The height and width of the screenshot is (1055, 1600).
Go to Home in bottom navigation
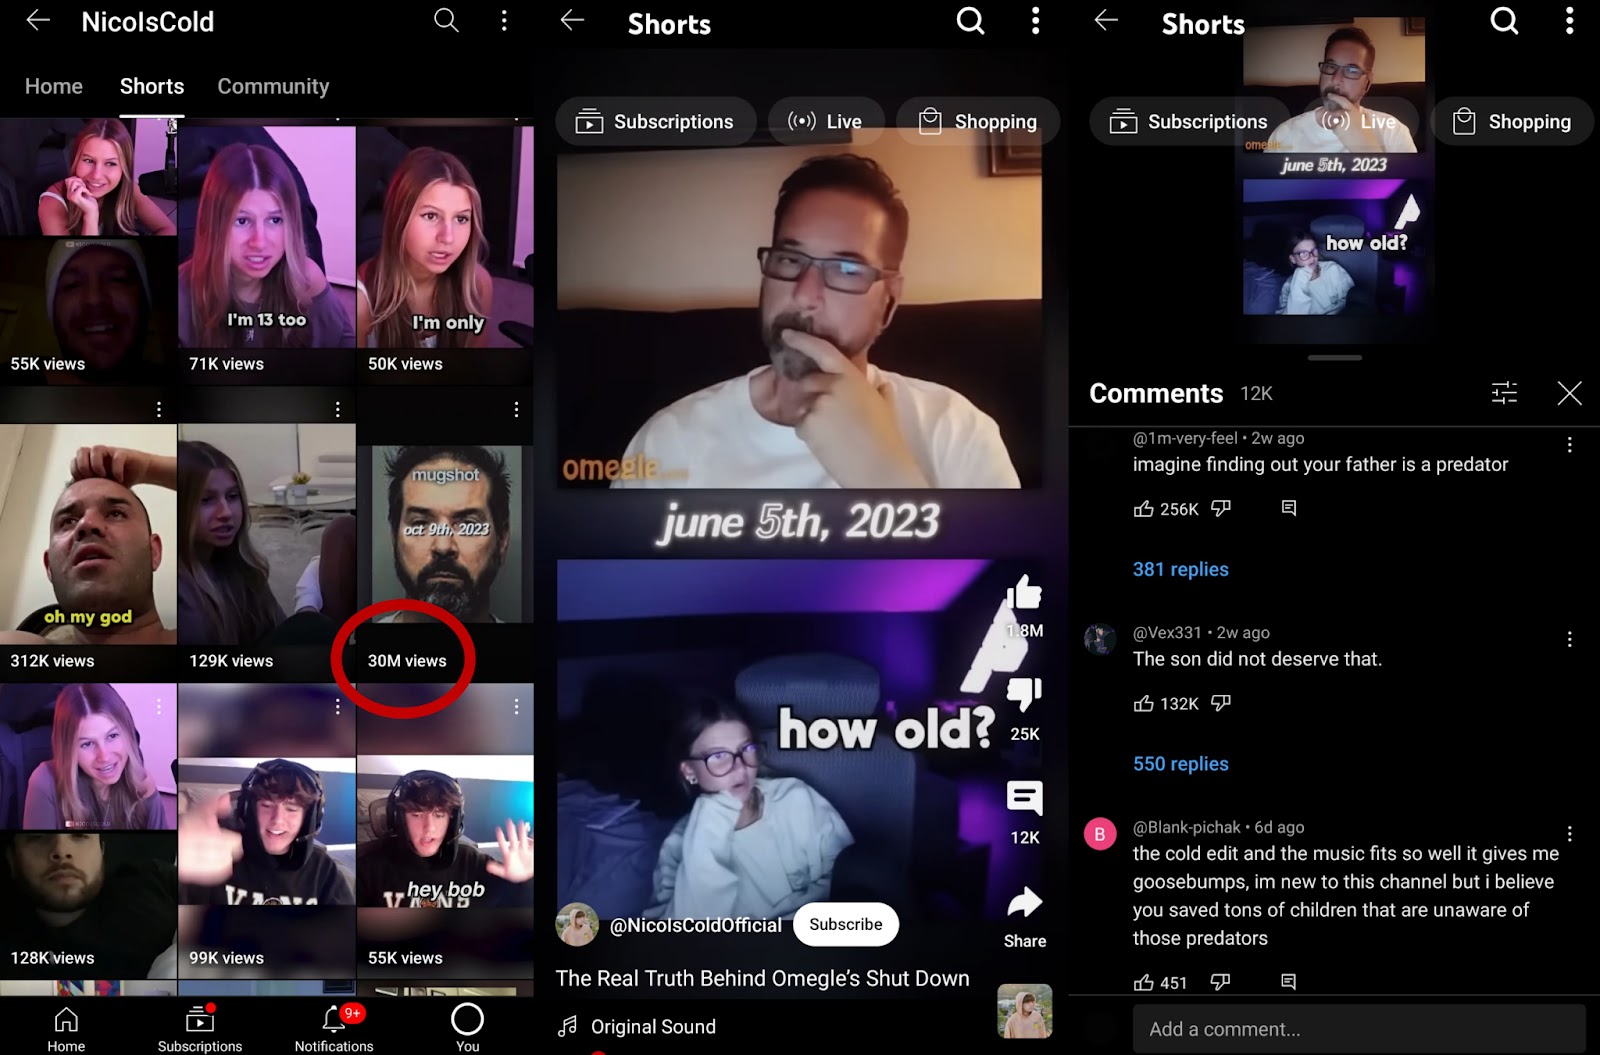tap(66, 1028)
